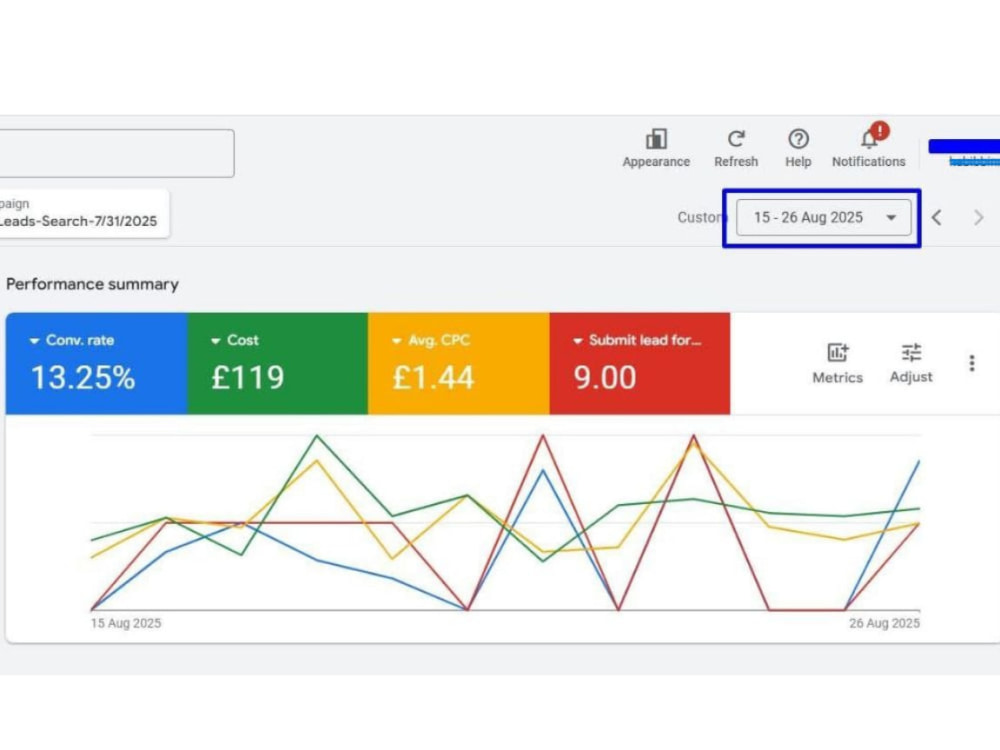Go to next date range arrow

(x=978, y=217)
